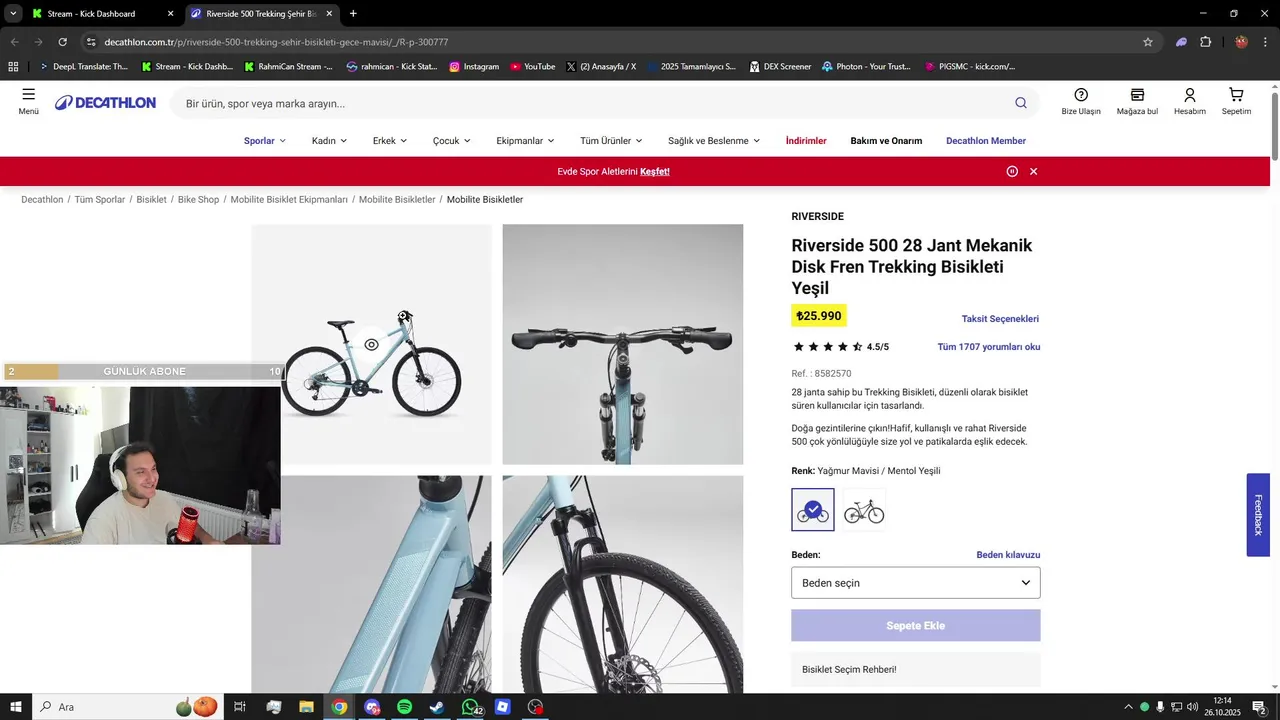
Task: Open the İndirimler menu item
Action: [806, 141]
